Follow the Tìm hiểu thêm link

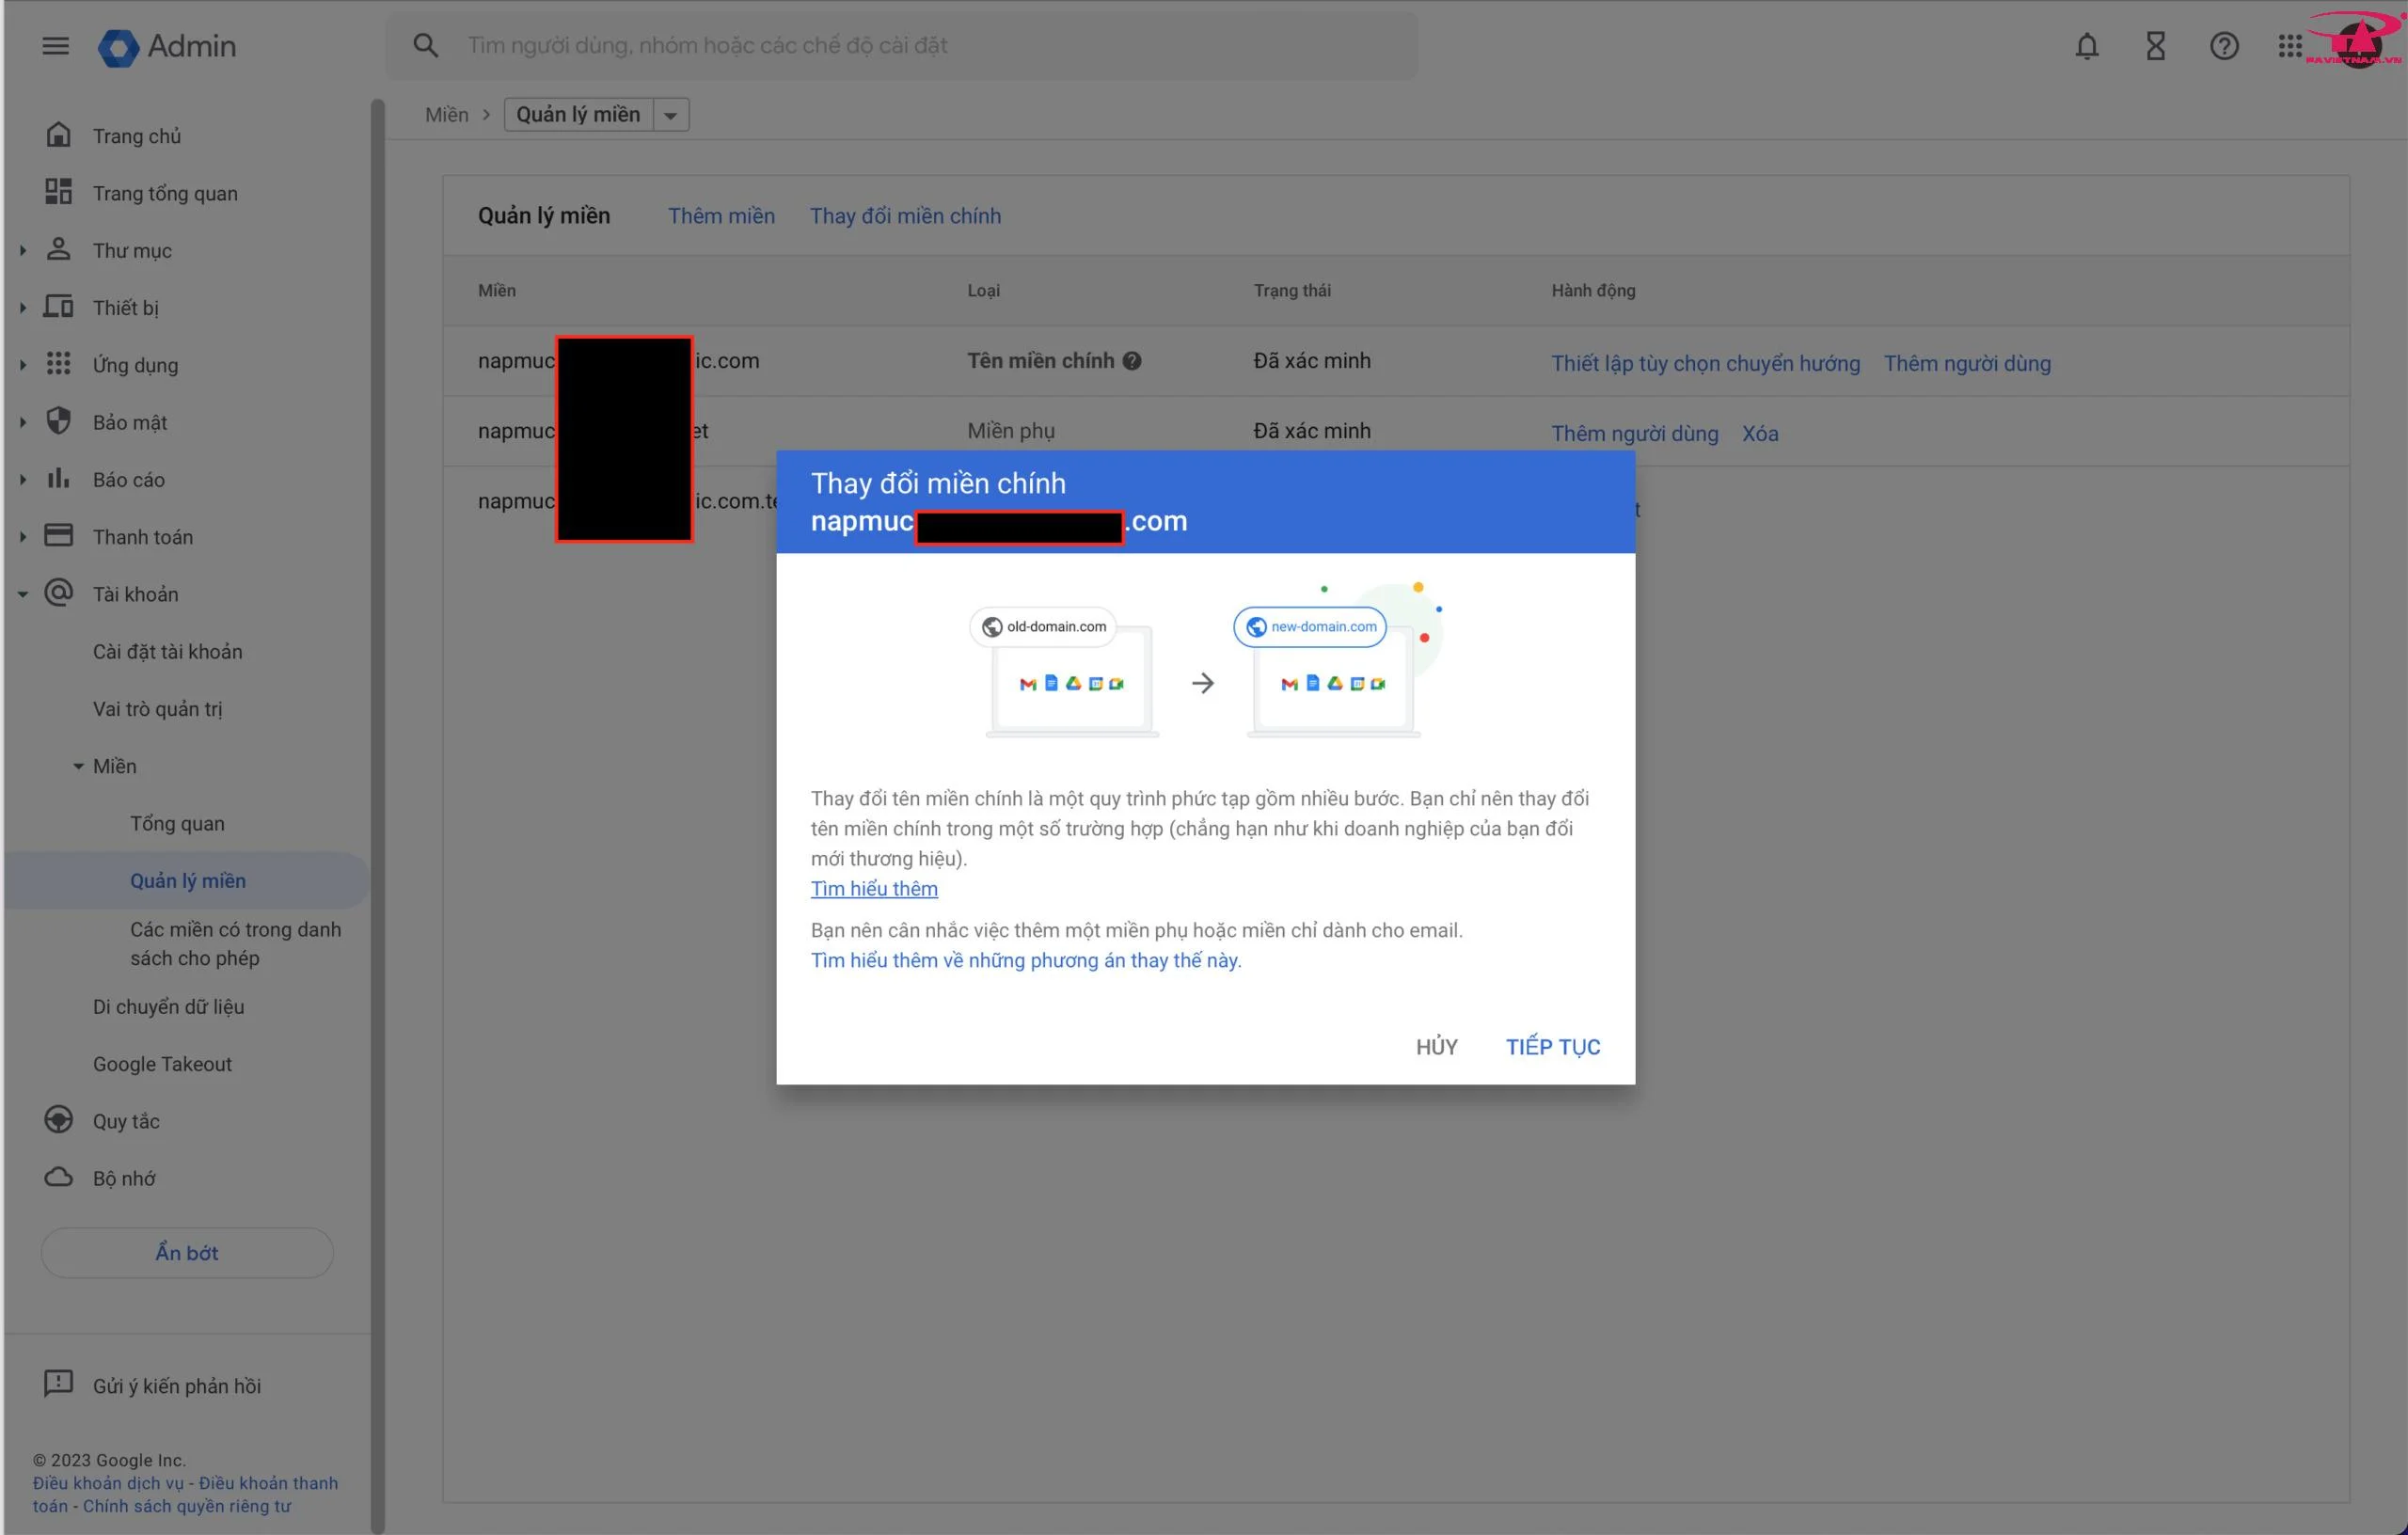[x=874, y=888]
